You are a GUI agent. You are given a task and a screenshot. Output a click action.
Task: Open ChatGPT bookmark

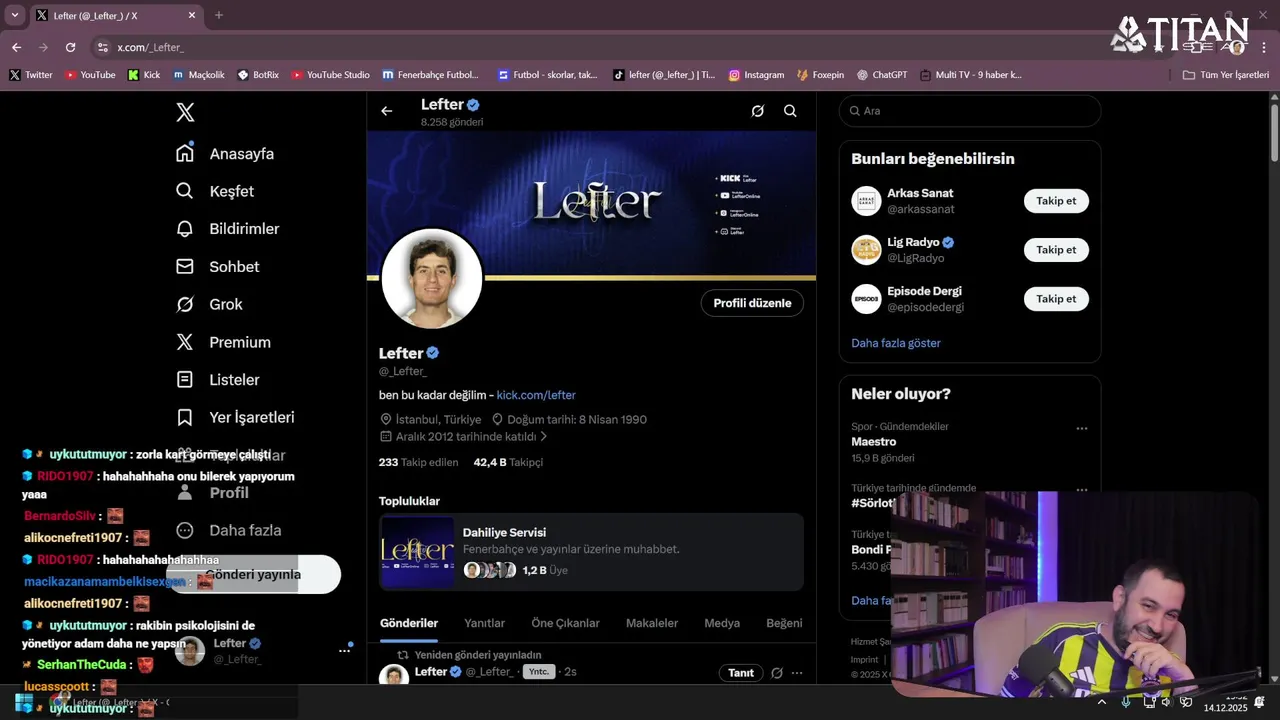click(882, 75)
